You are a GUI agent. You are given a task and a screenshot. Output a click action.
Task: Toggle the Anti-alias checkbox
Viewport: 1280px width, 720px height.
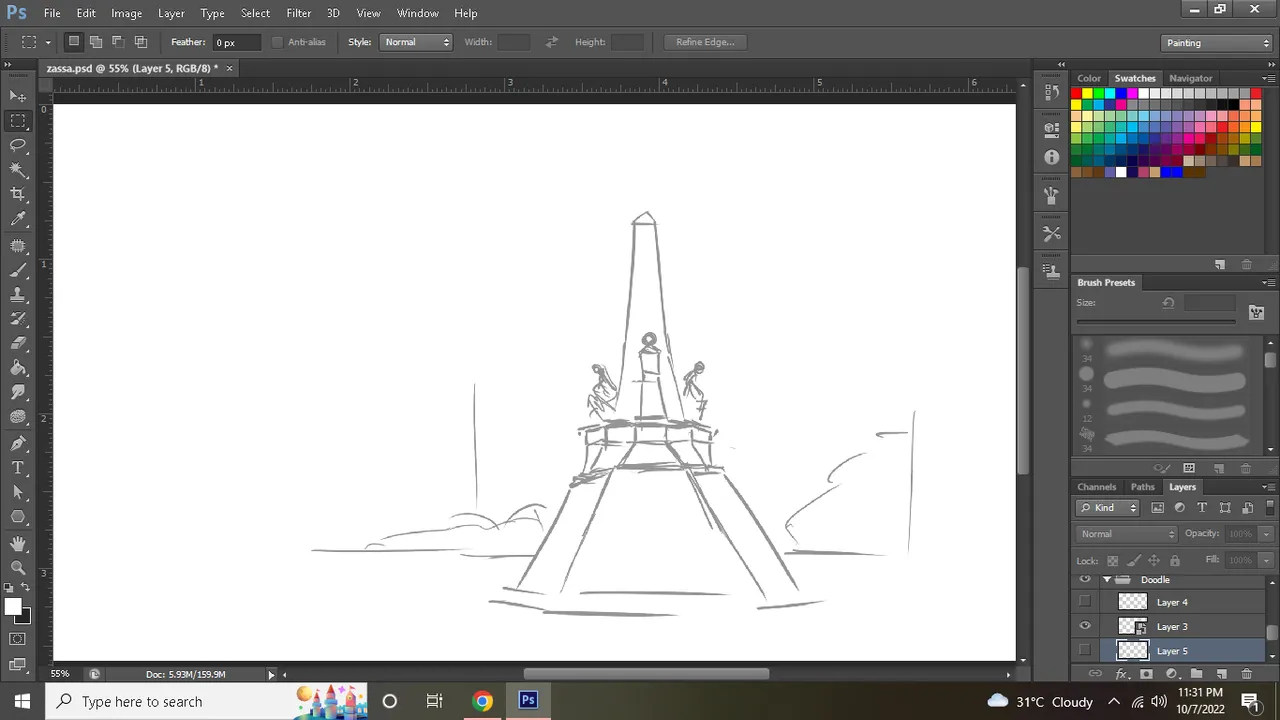(x=277, y=42)
